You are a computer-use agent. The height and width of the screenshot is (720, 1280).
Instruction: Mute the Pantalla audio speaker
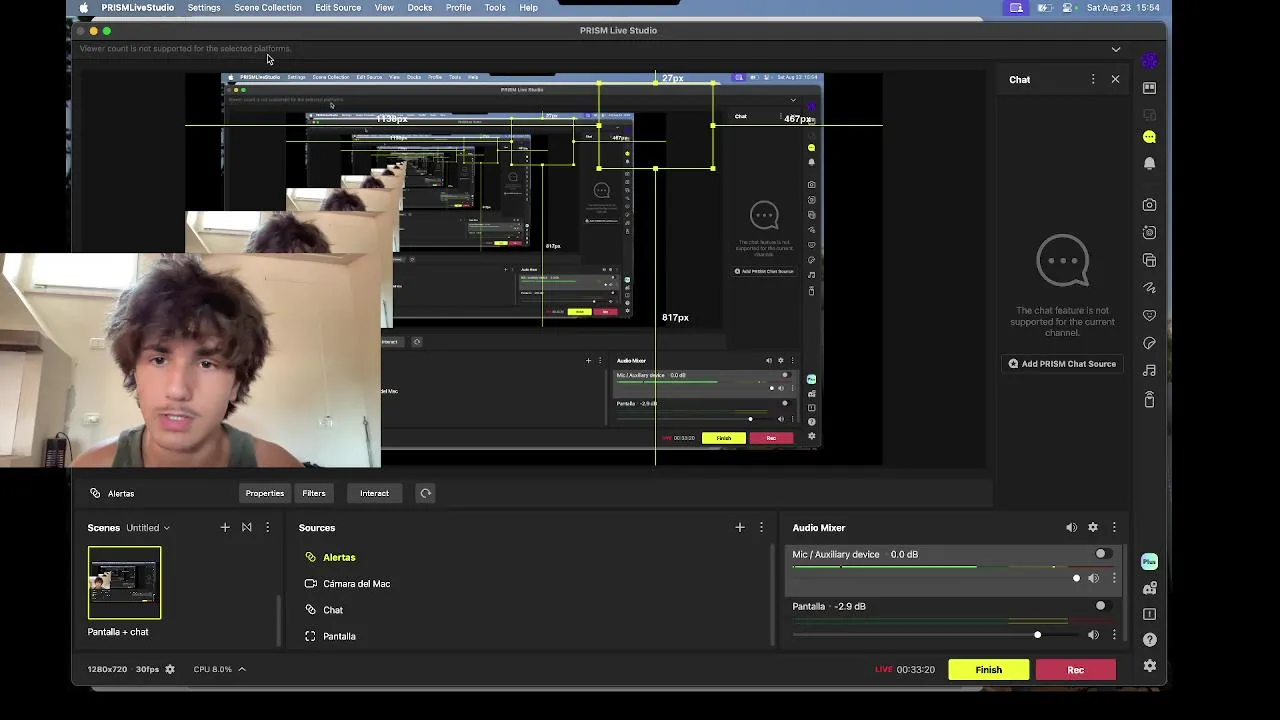pos(1093,635)
